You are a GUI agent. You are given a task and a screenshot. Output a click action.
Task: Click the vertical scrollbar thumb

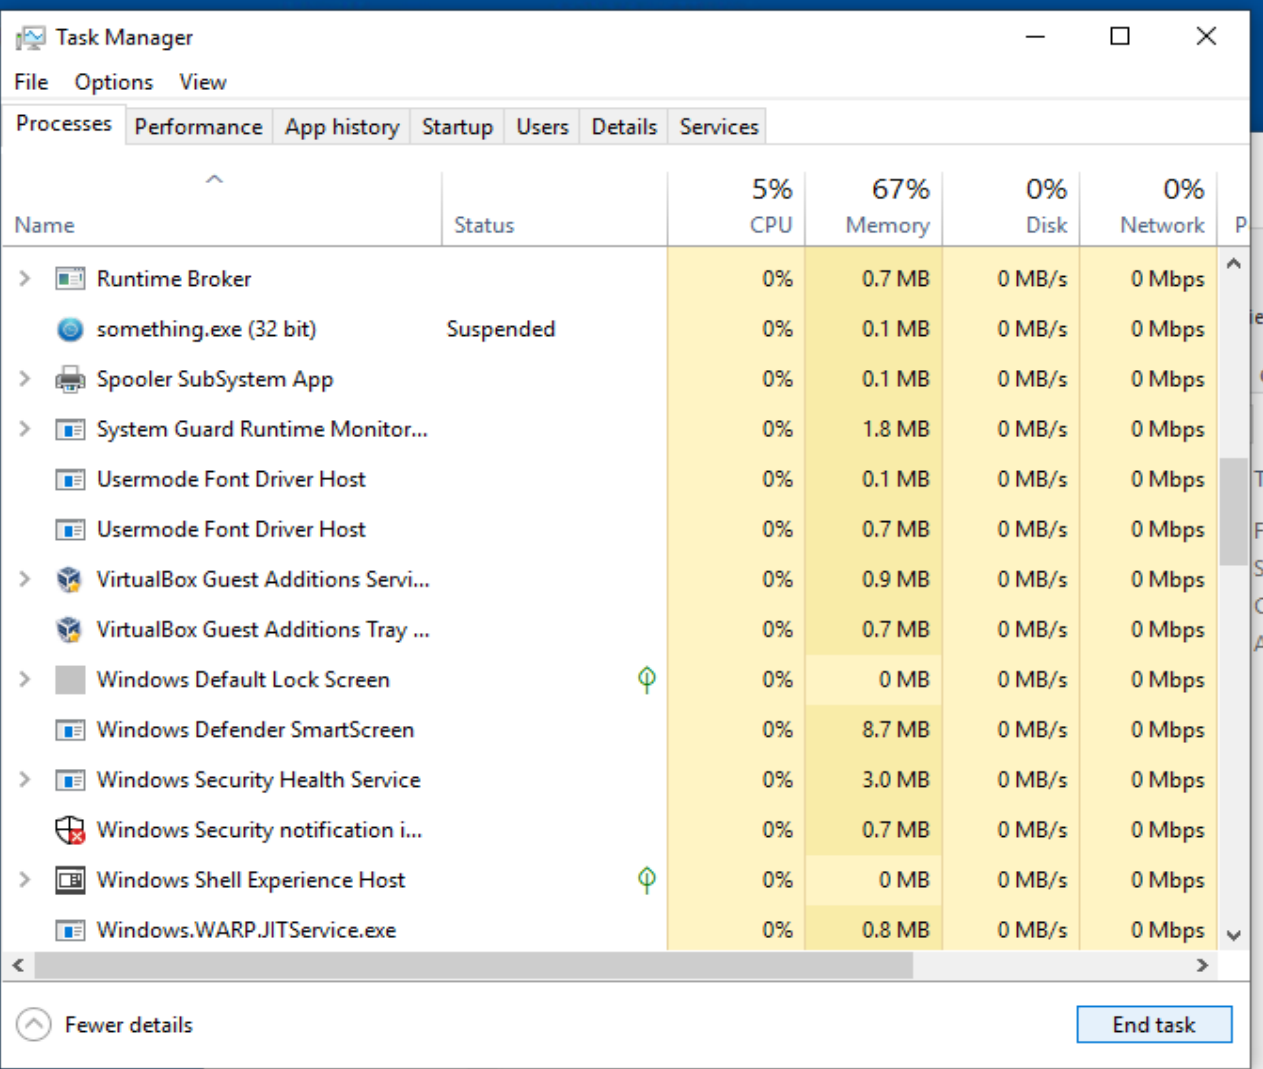[1234, 512]
